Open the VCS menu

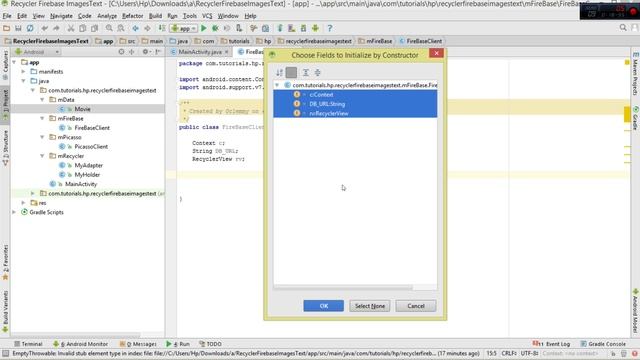pyautogui.click(x=207, y=16)
